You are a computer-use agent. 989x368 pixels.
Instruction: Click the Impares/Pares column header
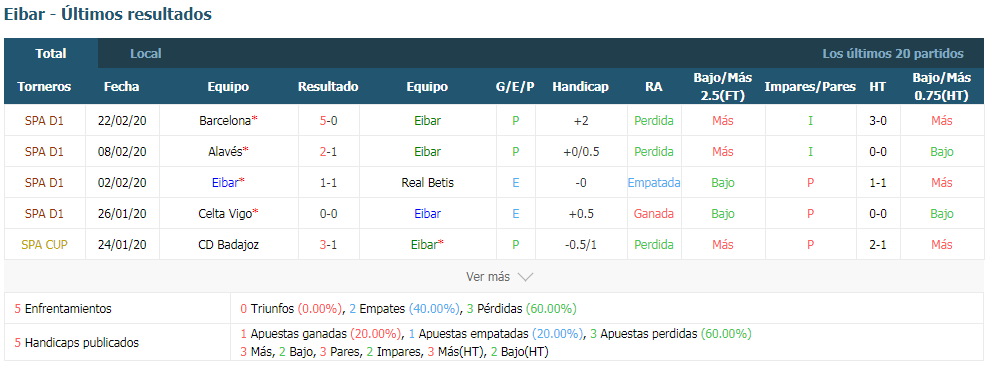810,86
